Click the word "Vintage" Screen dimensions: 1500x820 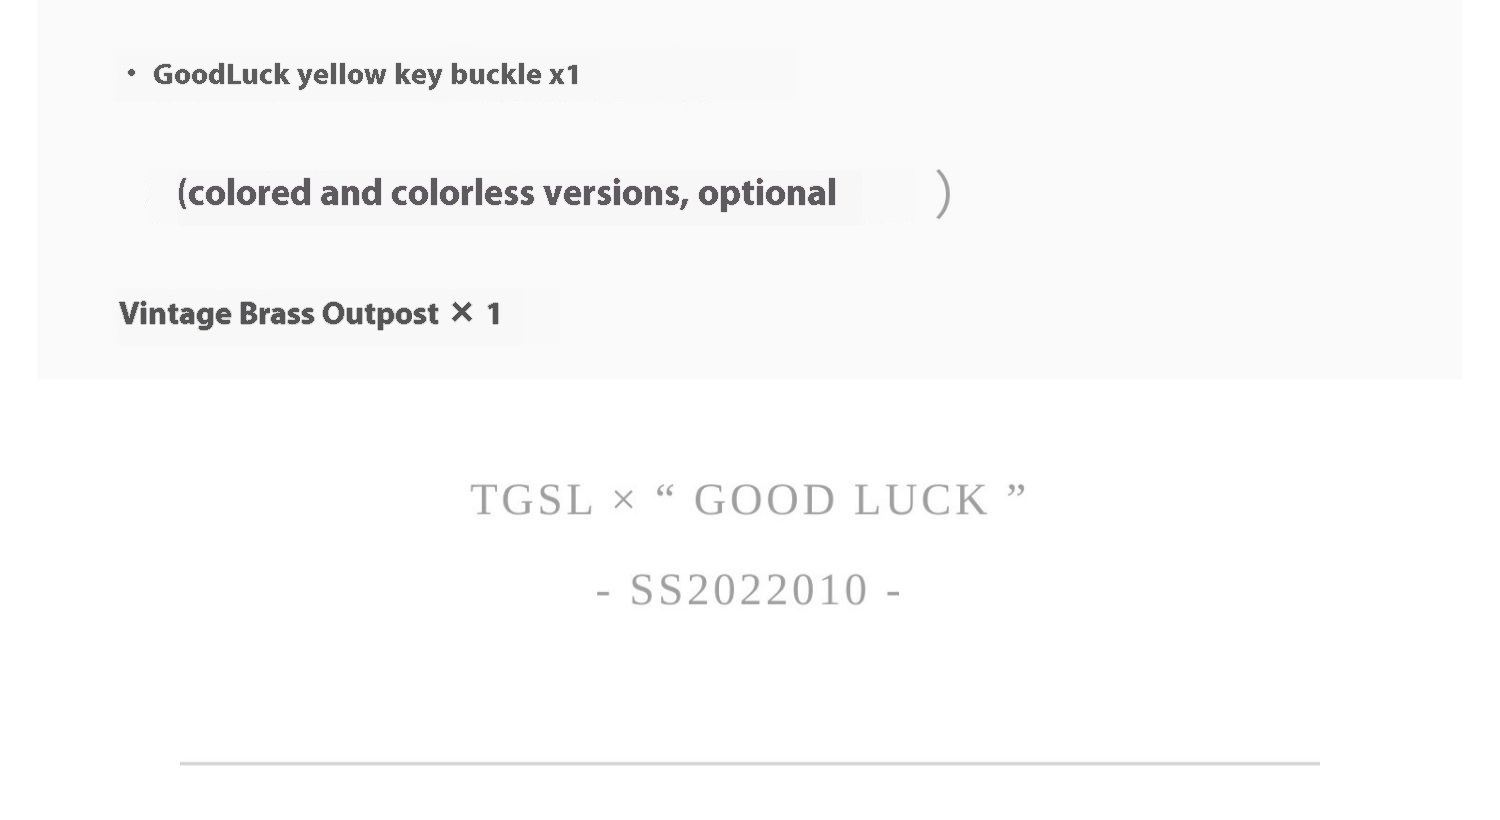point(175,314)
